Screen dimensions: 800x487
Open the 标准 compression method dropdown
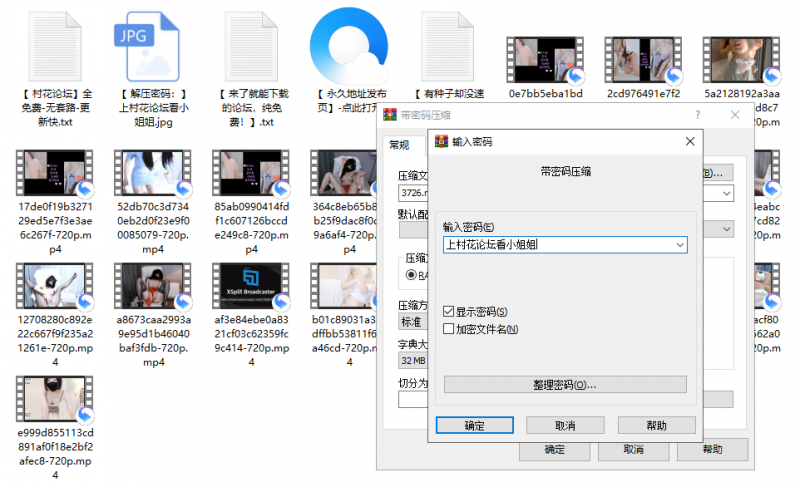[412, 323]
